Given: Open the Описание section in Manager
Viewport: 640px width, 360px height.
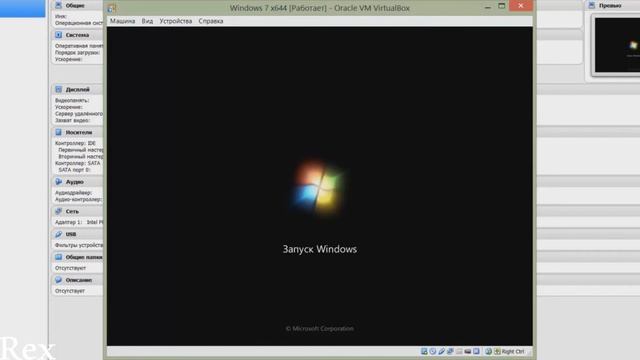Looking at the screenshot, I should tap(78, 280).
